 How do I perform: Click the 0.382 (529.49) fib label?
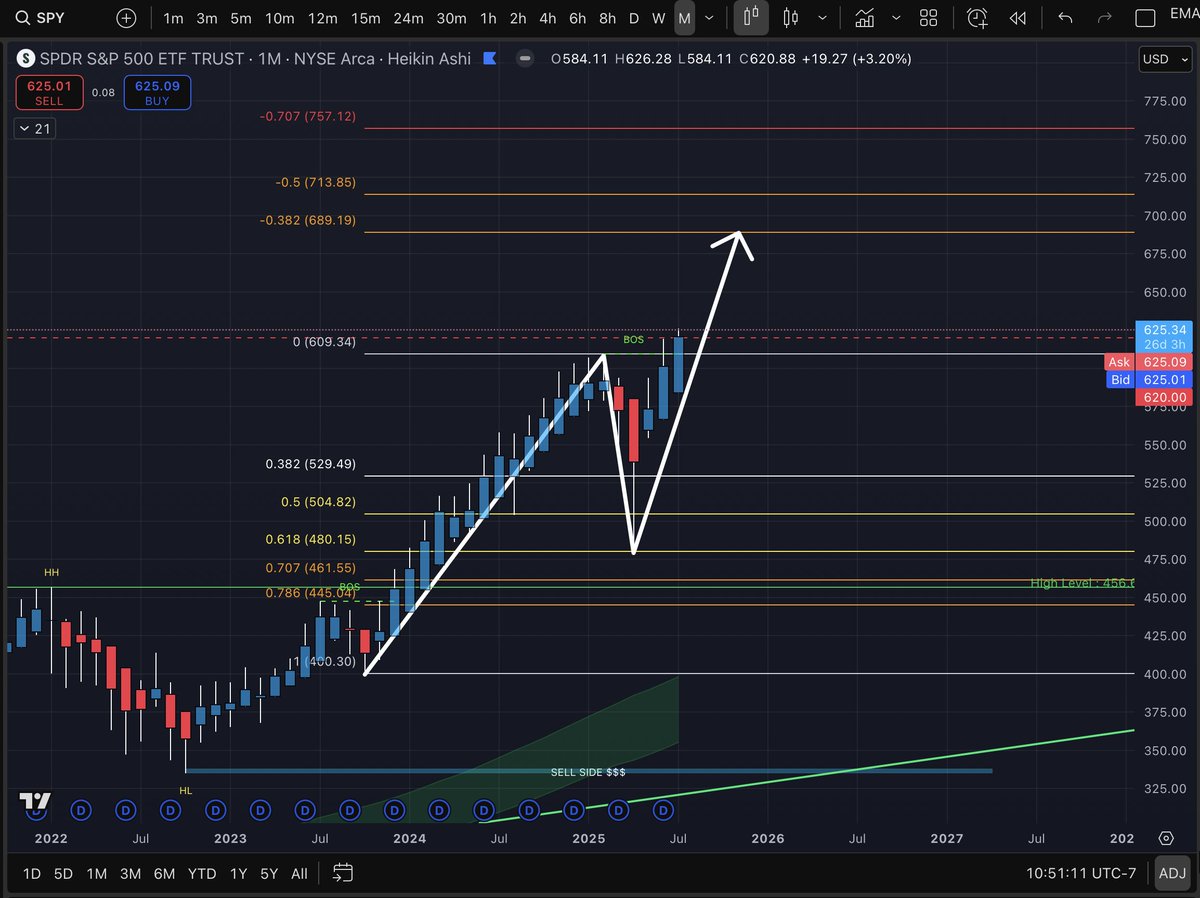coord(311,464)
